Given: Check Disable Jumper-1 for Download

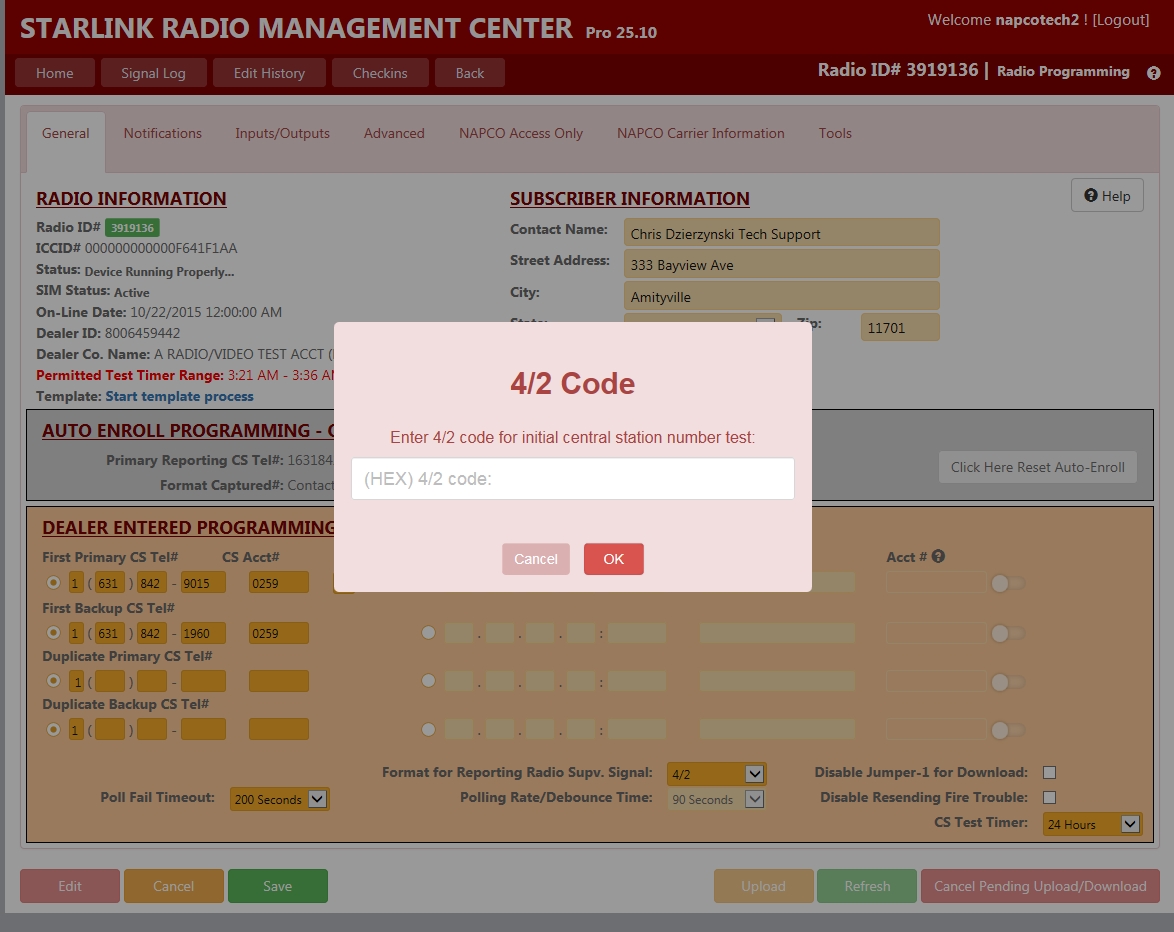Looking at the screenshot, I should click(1049, 773).
